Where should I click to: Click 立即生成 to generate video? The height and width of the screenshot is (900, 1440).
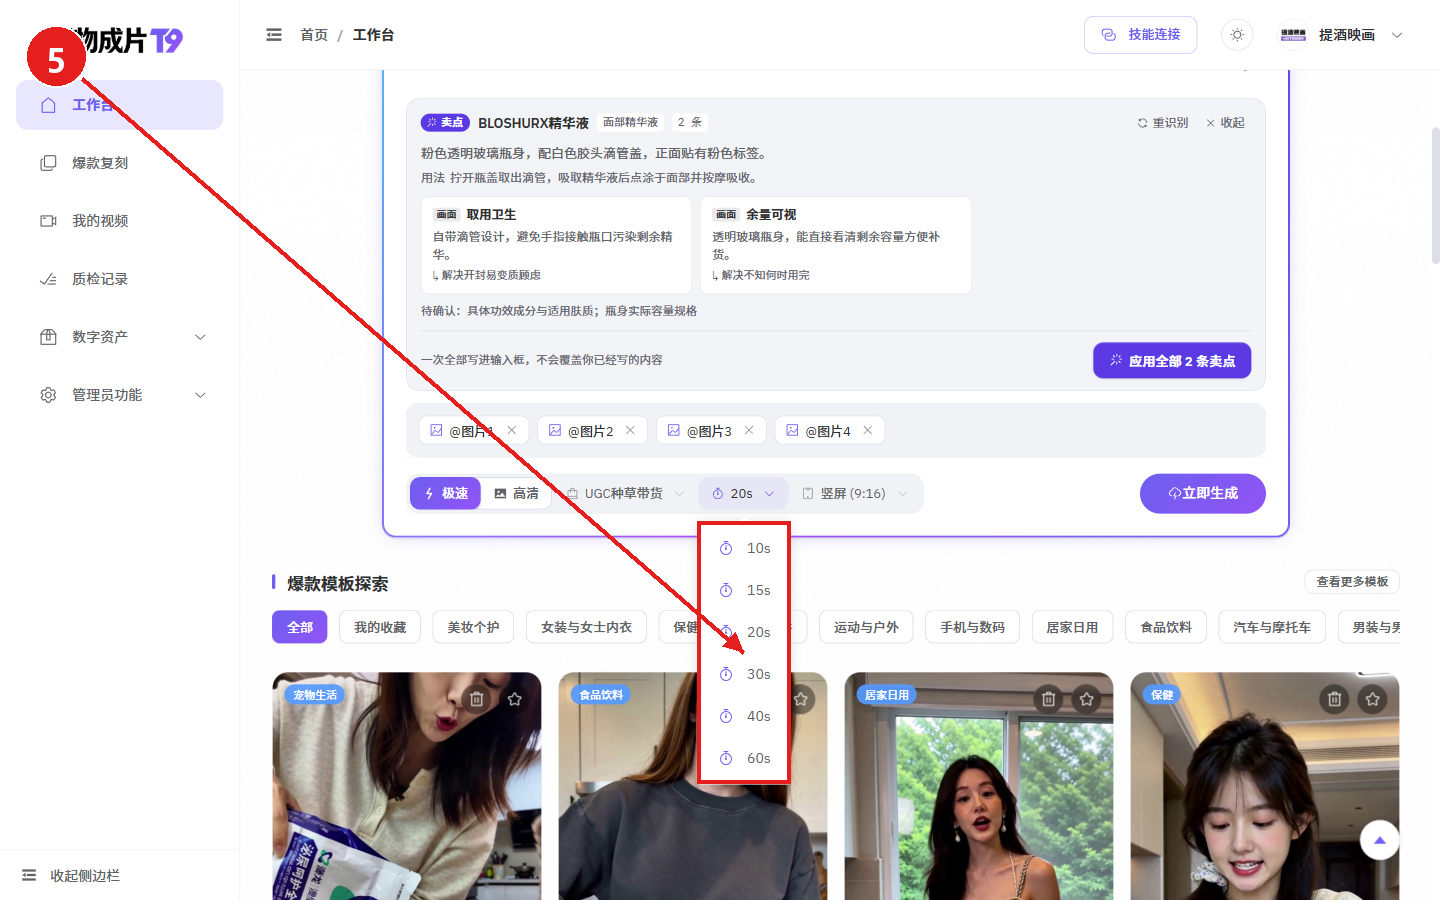(x=1203, y=494)
